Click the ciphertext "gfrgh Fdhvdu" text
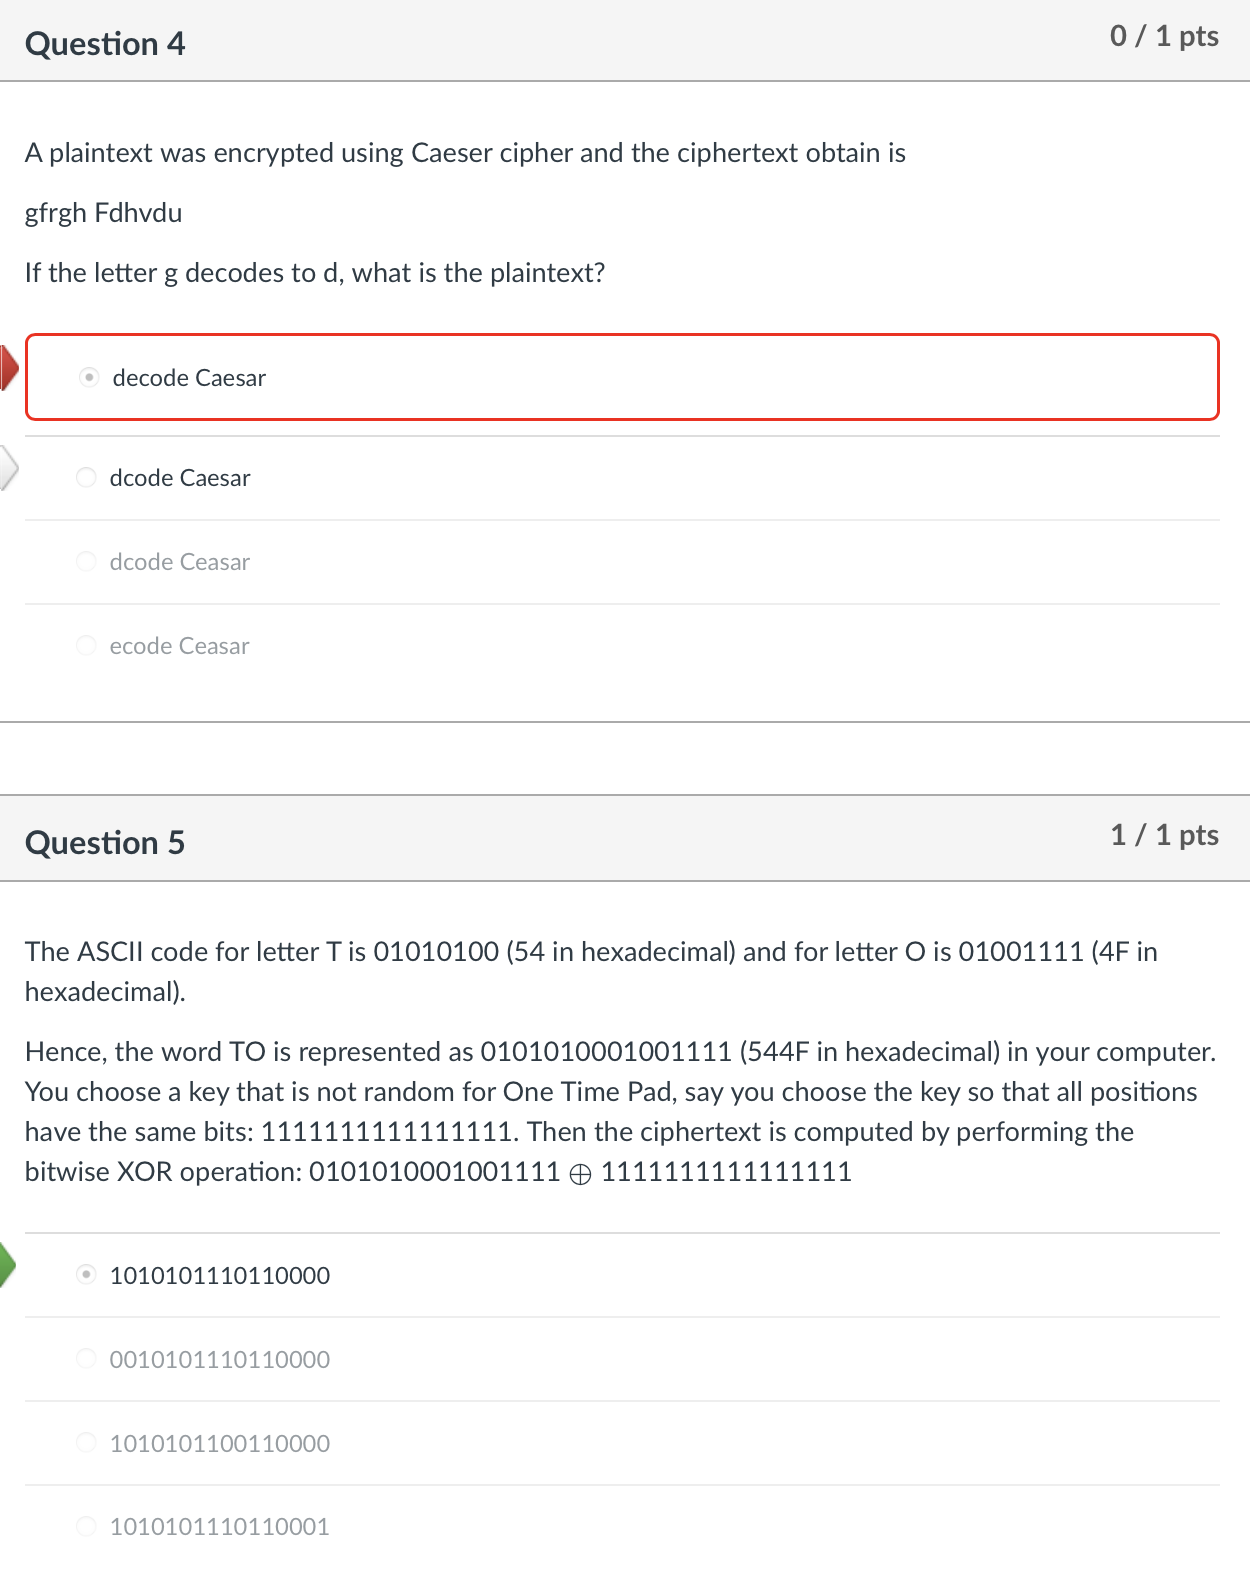 coord(103,212)
